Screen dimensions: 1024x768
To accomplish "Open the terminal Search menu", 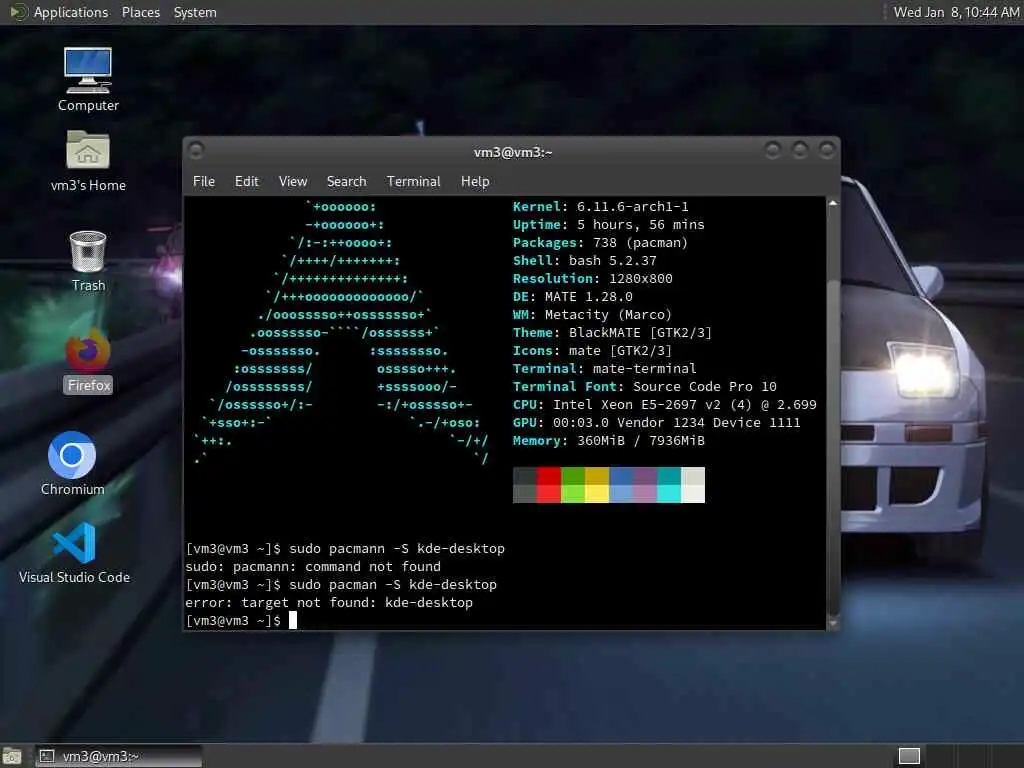I will (346, 181).
